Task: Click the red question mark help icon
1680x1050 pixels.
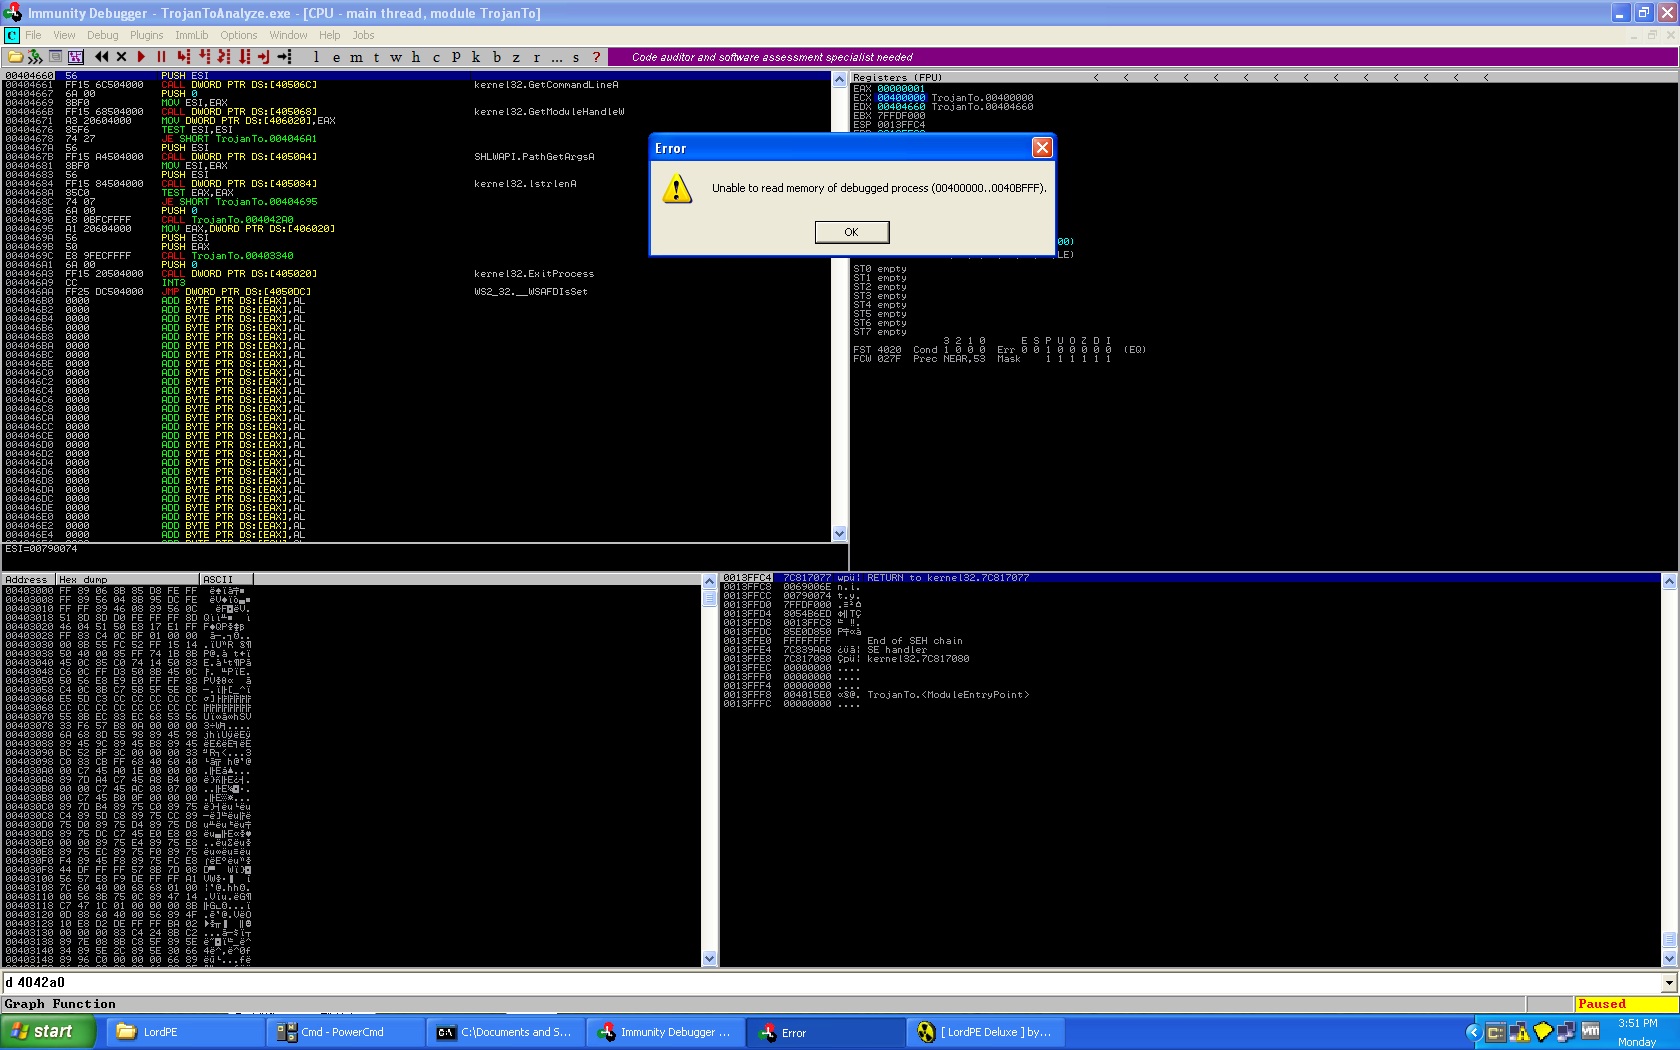Action: point(596,57)
